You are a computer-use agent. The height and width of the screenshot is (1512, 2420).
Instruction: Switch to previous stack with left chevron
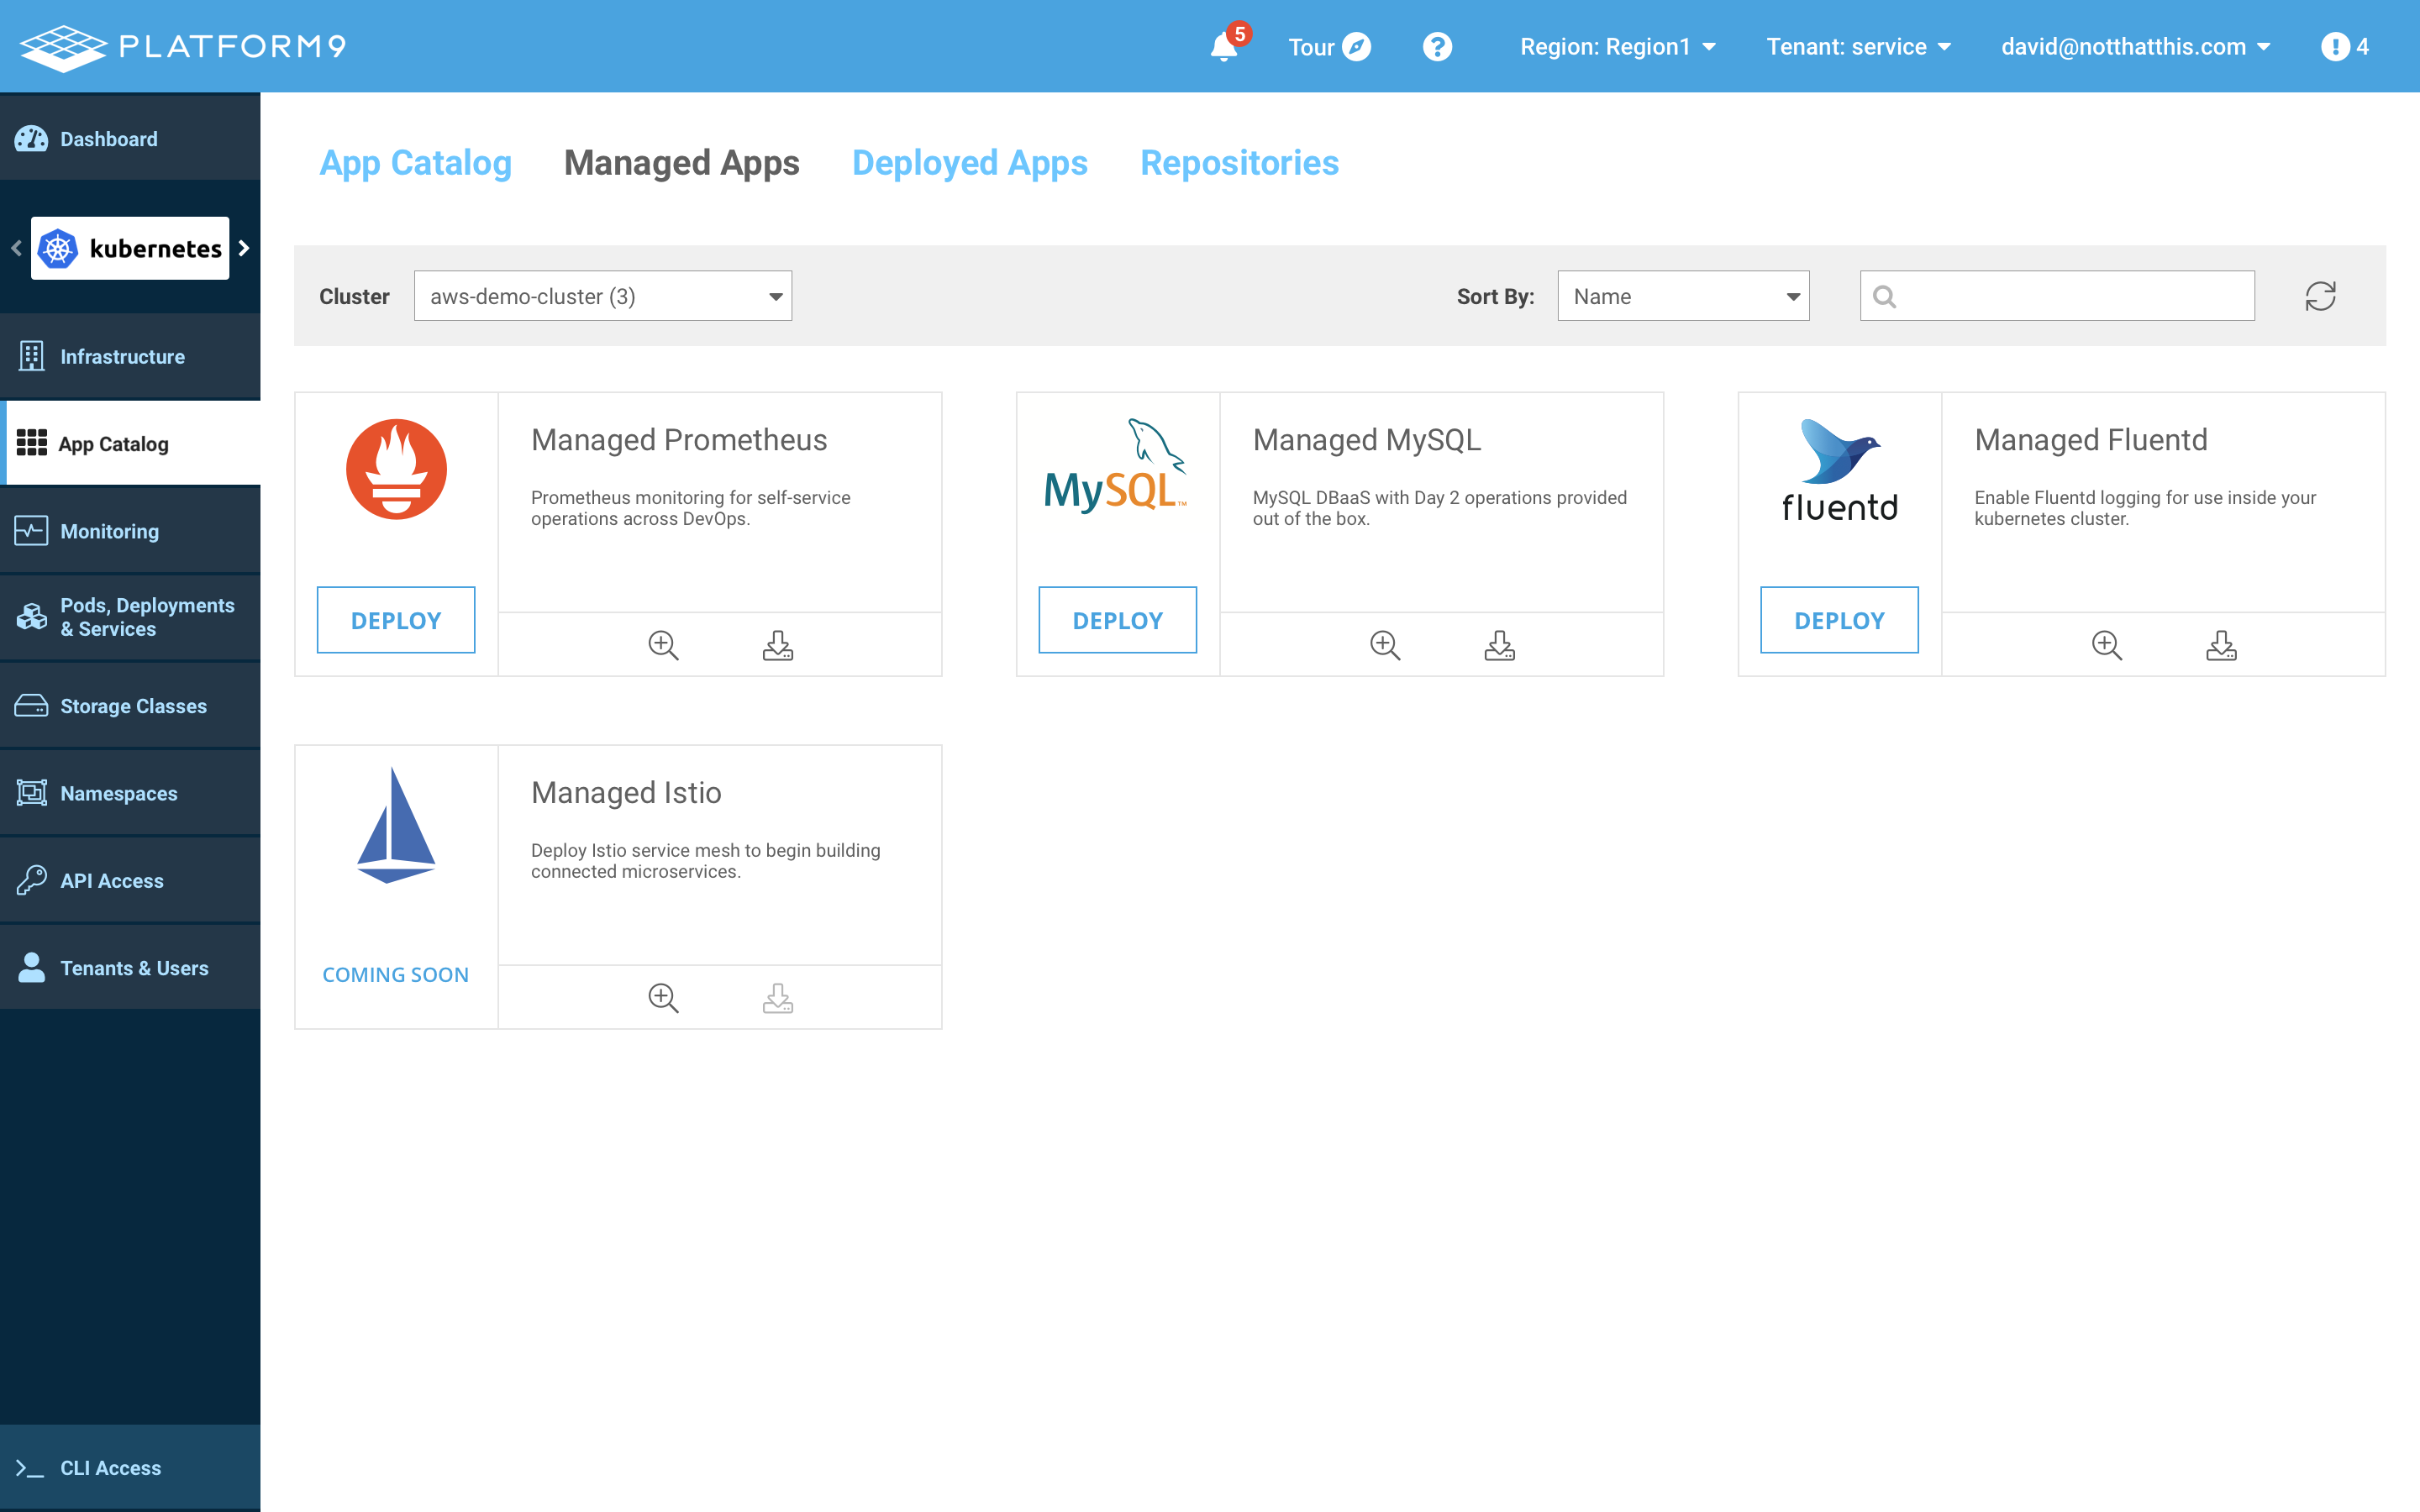[16, 248]
